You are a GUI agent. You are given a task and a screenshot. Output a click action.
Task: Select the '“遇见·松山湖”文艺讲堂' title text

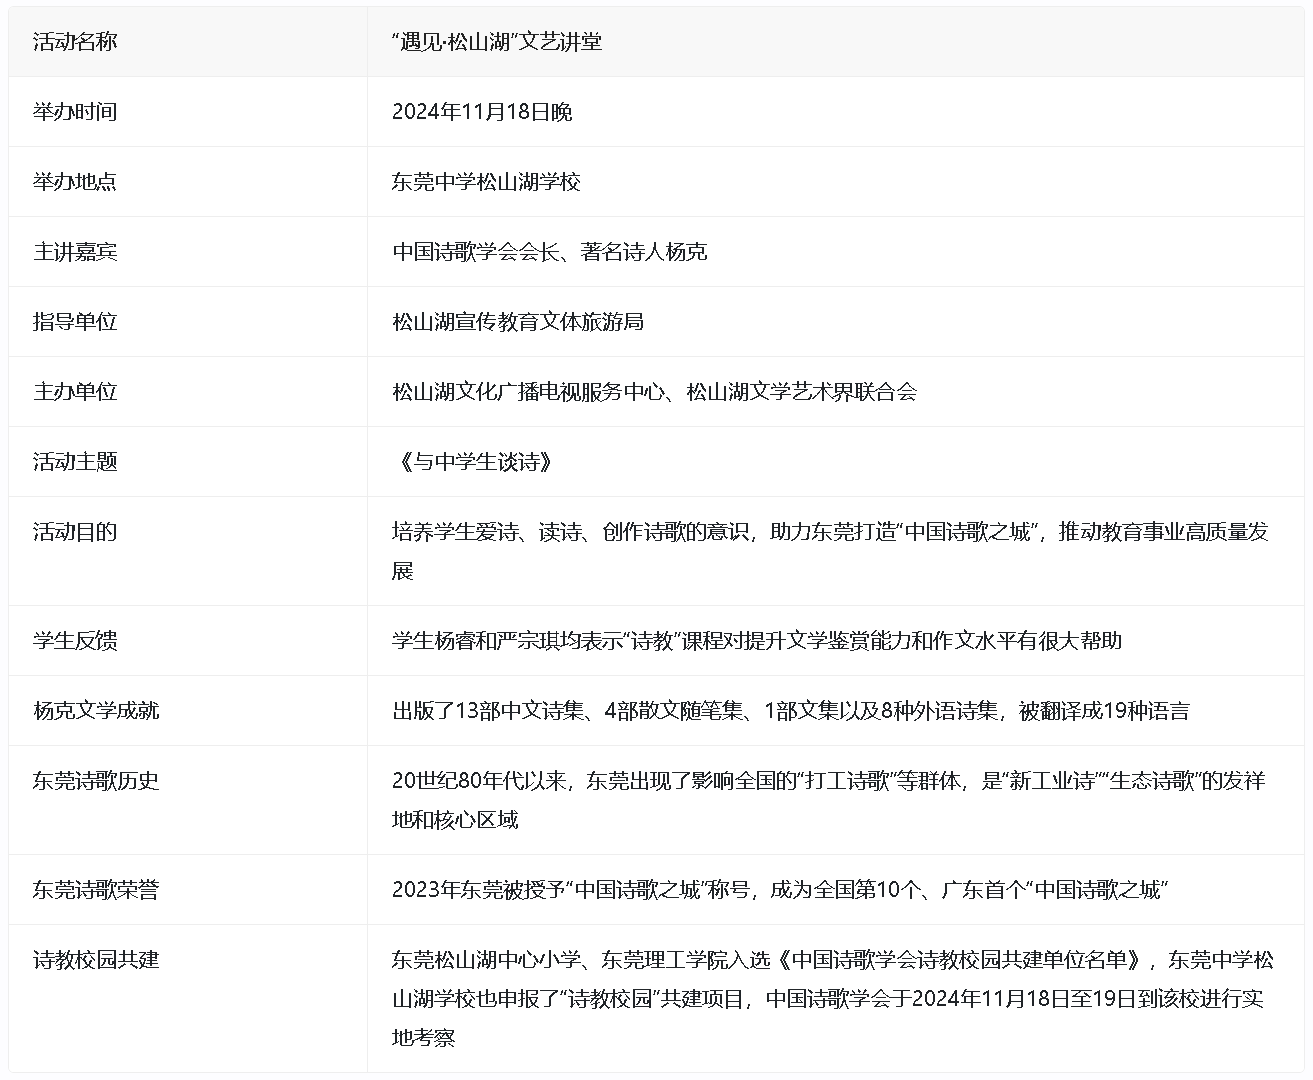[496, 42]
